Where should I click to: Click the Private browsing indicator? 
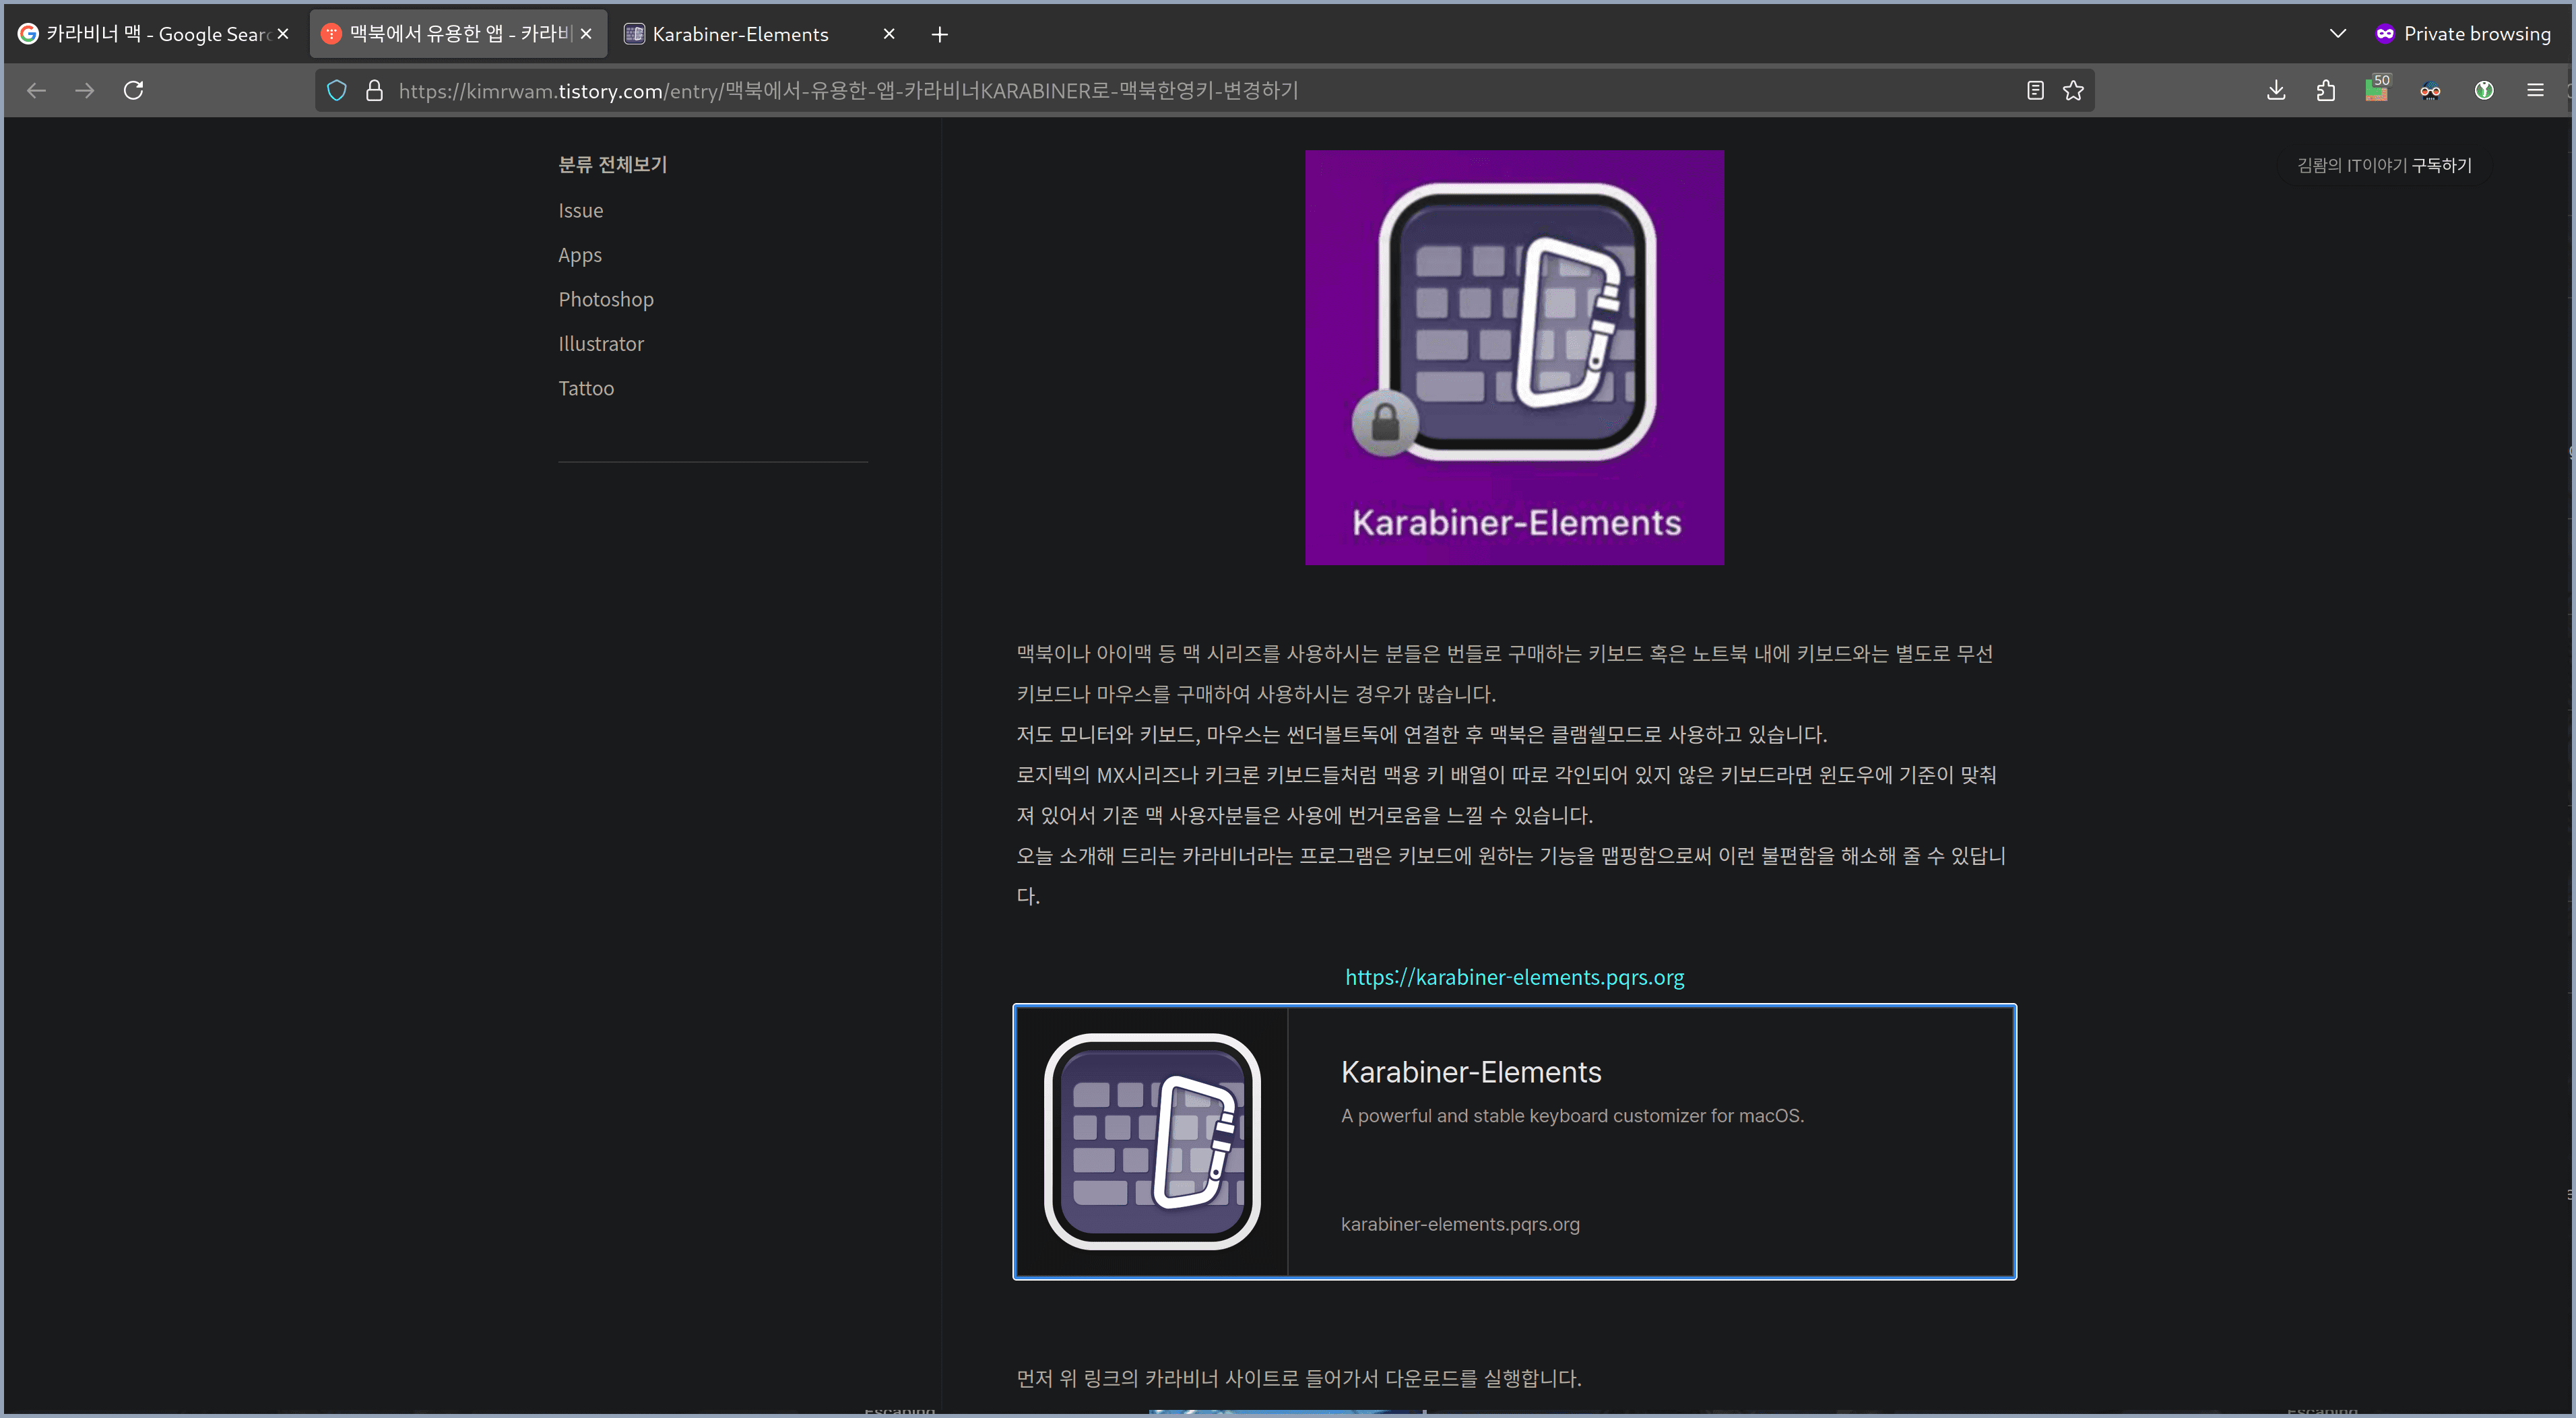(2463, 33)
